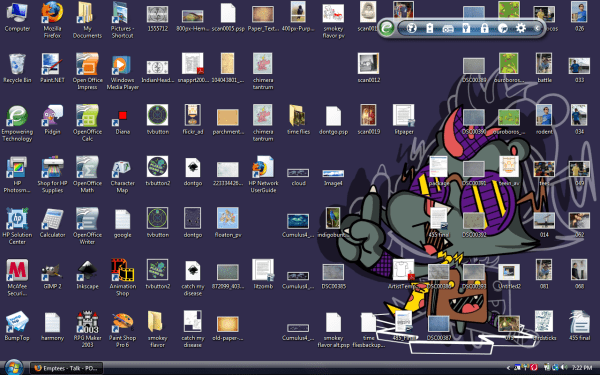The image size is (600, 375).
Task: Select the floaton_pv image thumbnail
Action: (228, 223)
